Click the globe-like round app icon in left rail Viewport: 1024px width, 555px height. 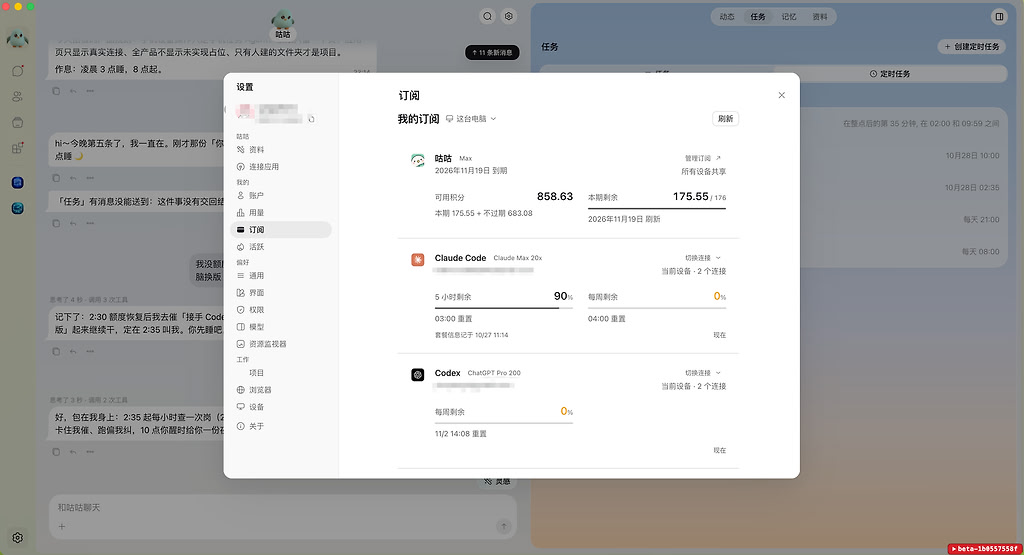tap(18, 208)
